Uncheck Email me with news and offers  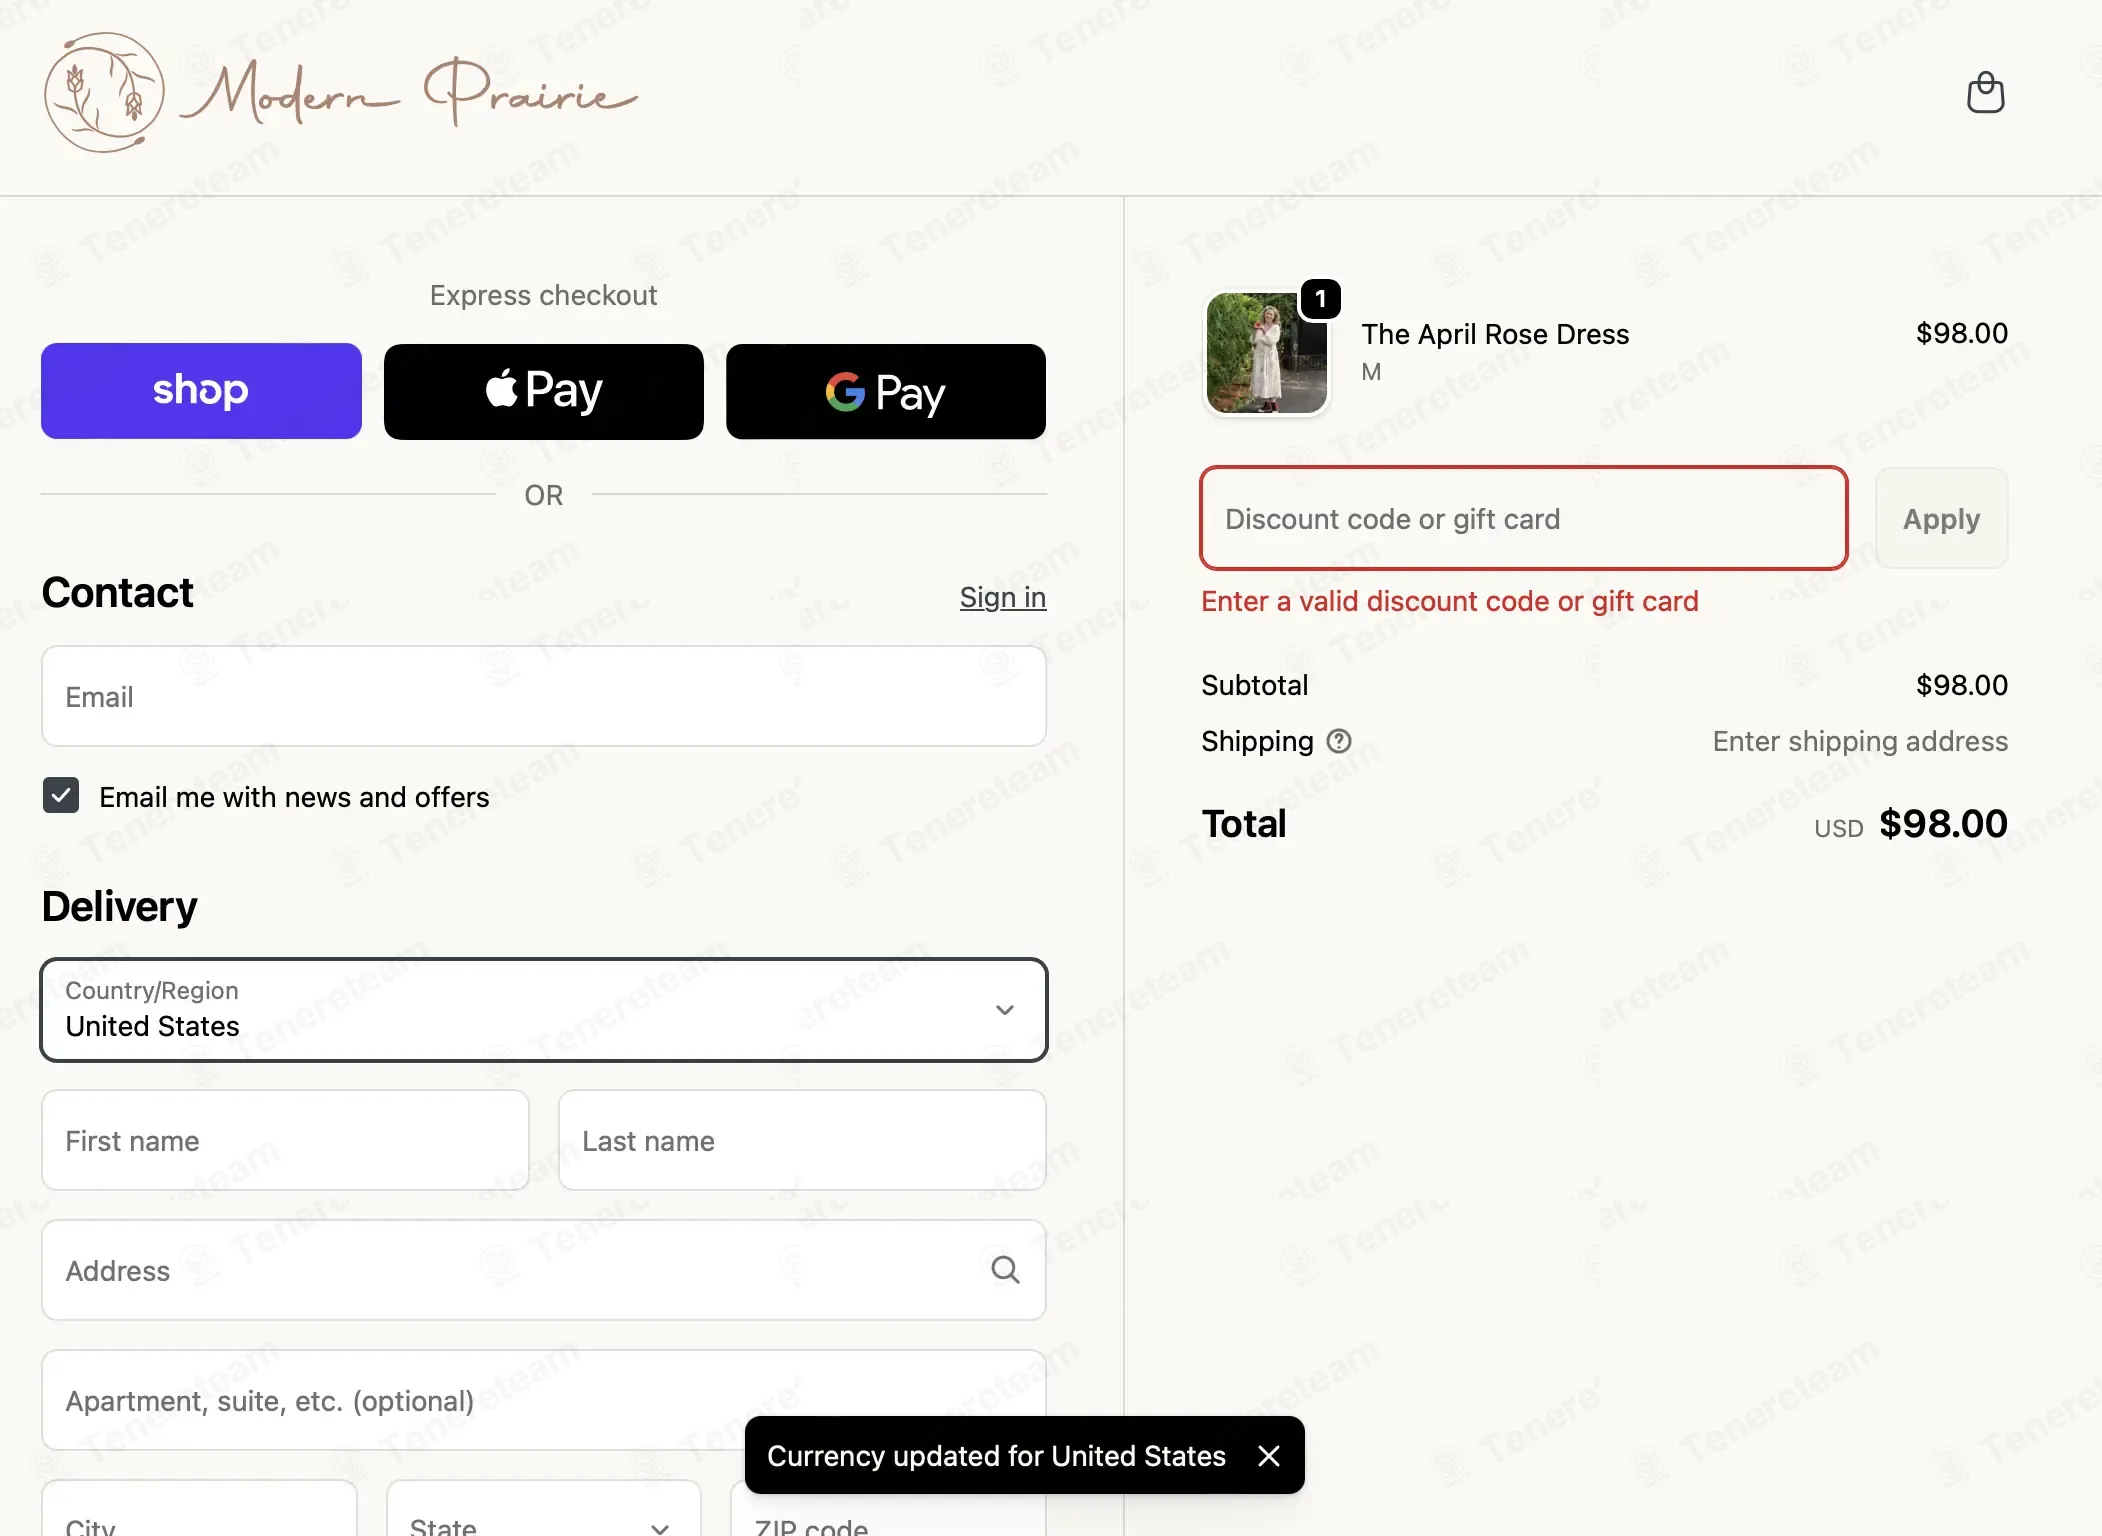pos(61,796)
